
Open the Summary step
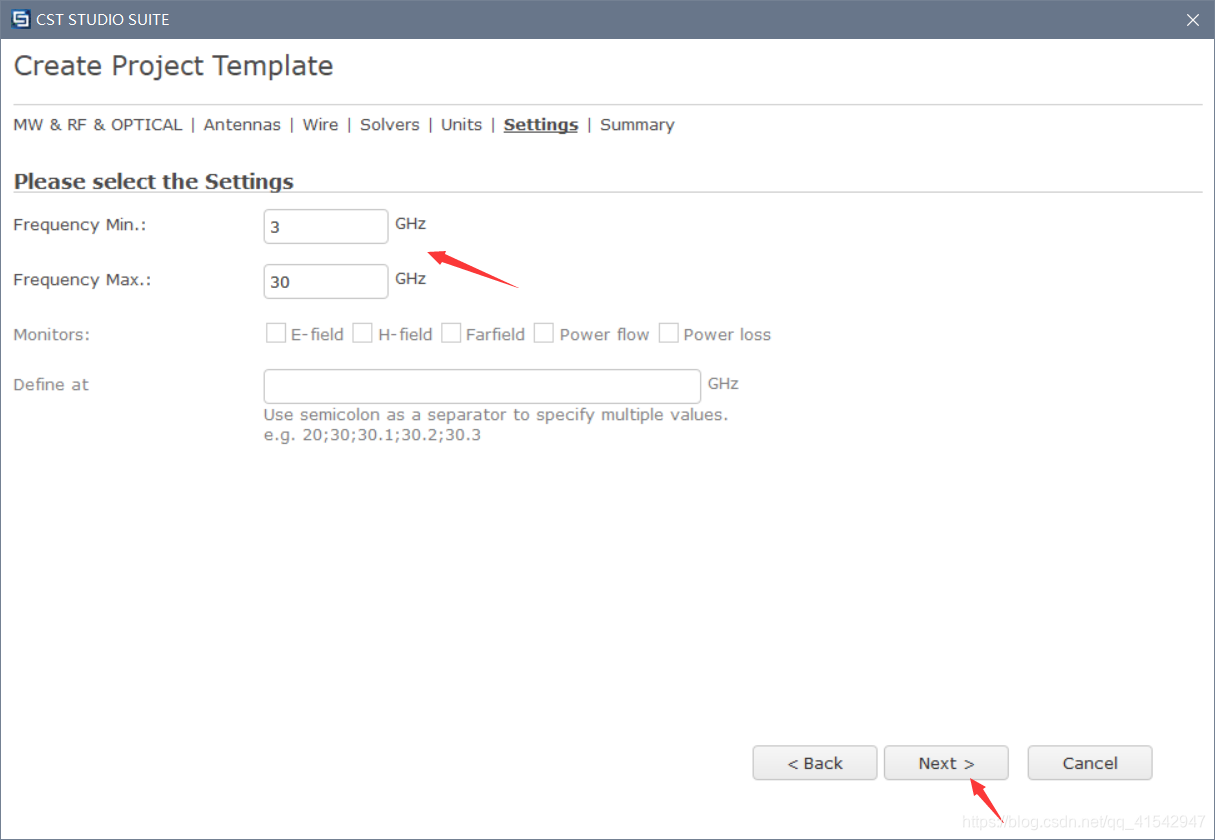tap(637, 125)
